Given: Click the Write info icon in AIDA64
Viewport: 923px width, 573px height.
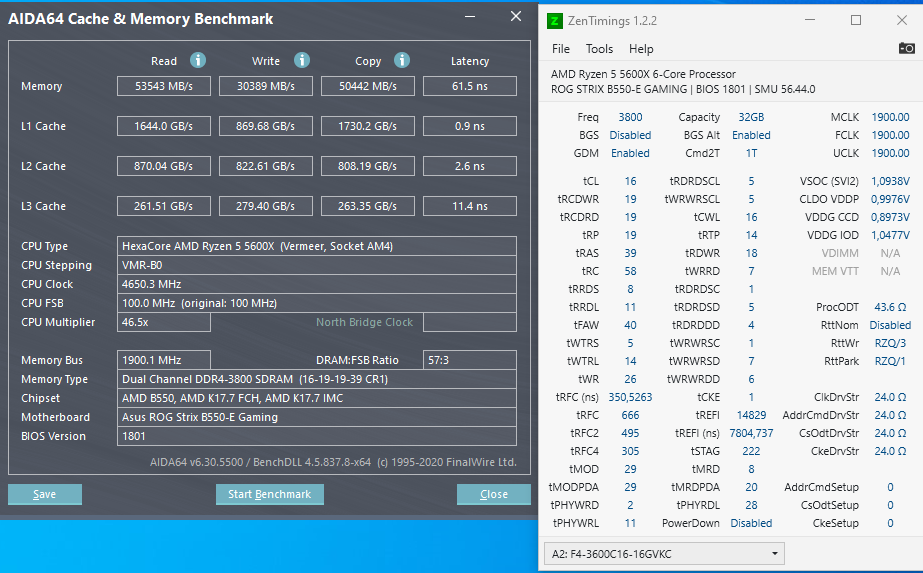Looking at the screenshot, I should click(302, 60).
